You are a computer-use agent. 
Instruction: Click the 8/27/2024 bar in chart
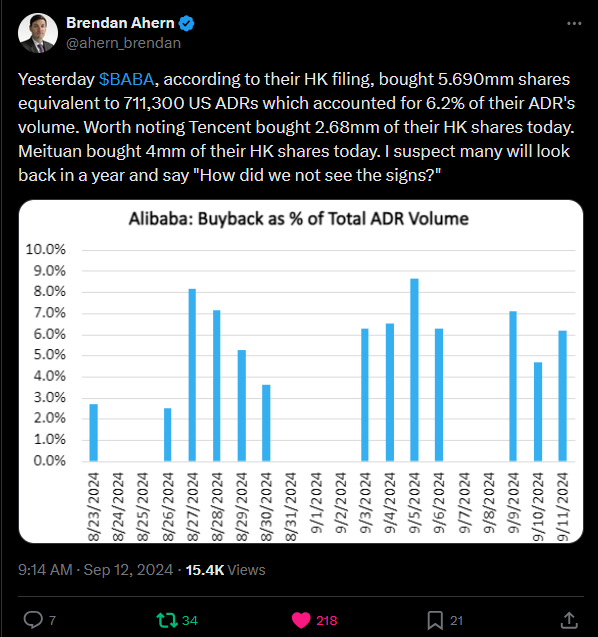[192, 375]
